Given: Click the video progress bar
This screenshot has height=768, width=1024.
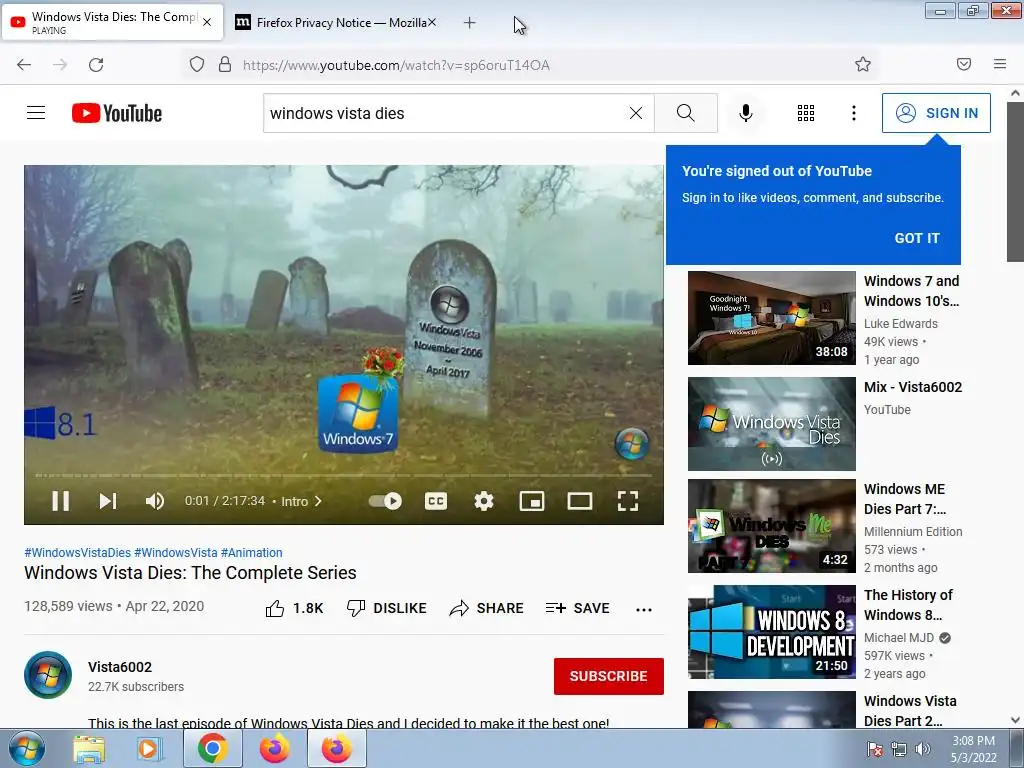Looking at the screenshot, I should pos(344,475).
